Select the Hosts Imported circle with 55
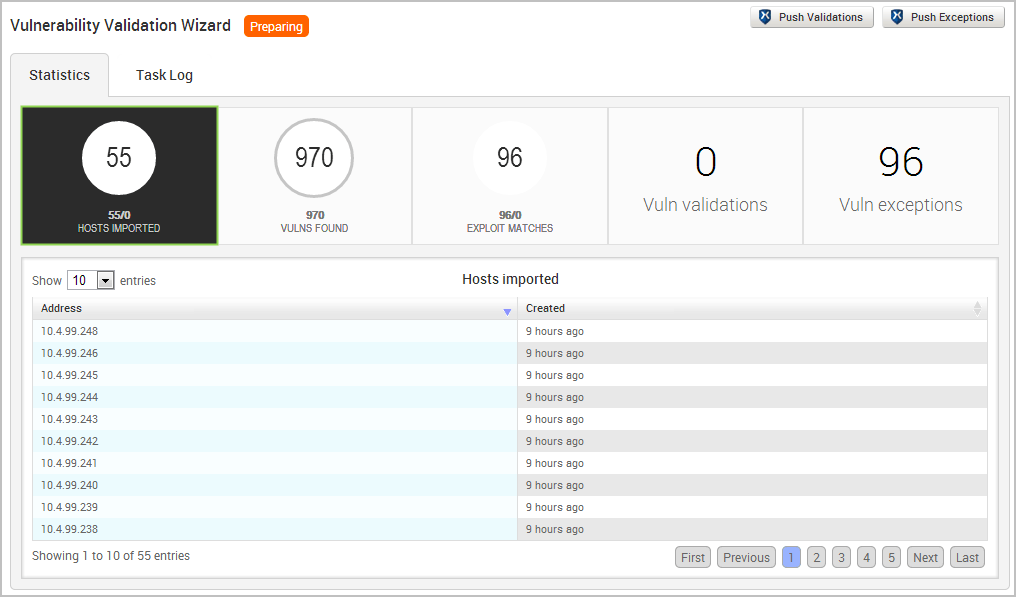The image size is (1016, 597). click(x=119, y=158)
